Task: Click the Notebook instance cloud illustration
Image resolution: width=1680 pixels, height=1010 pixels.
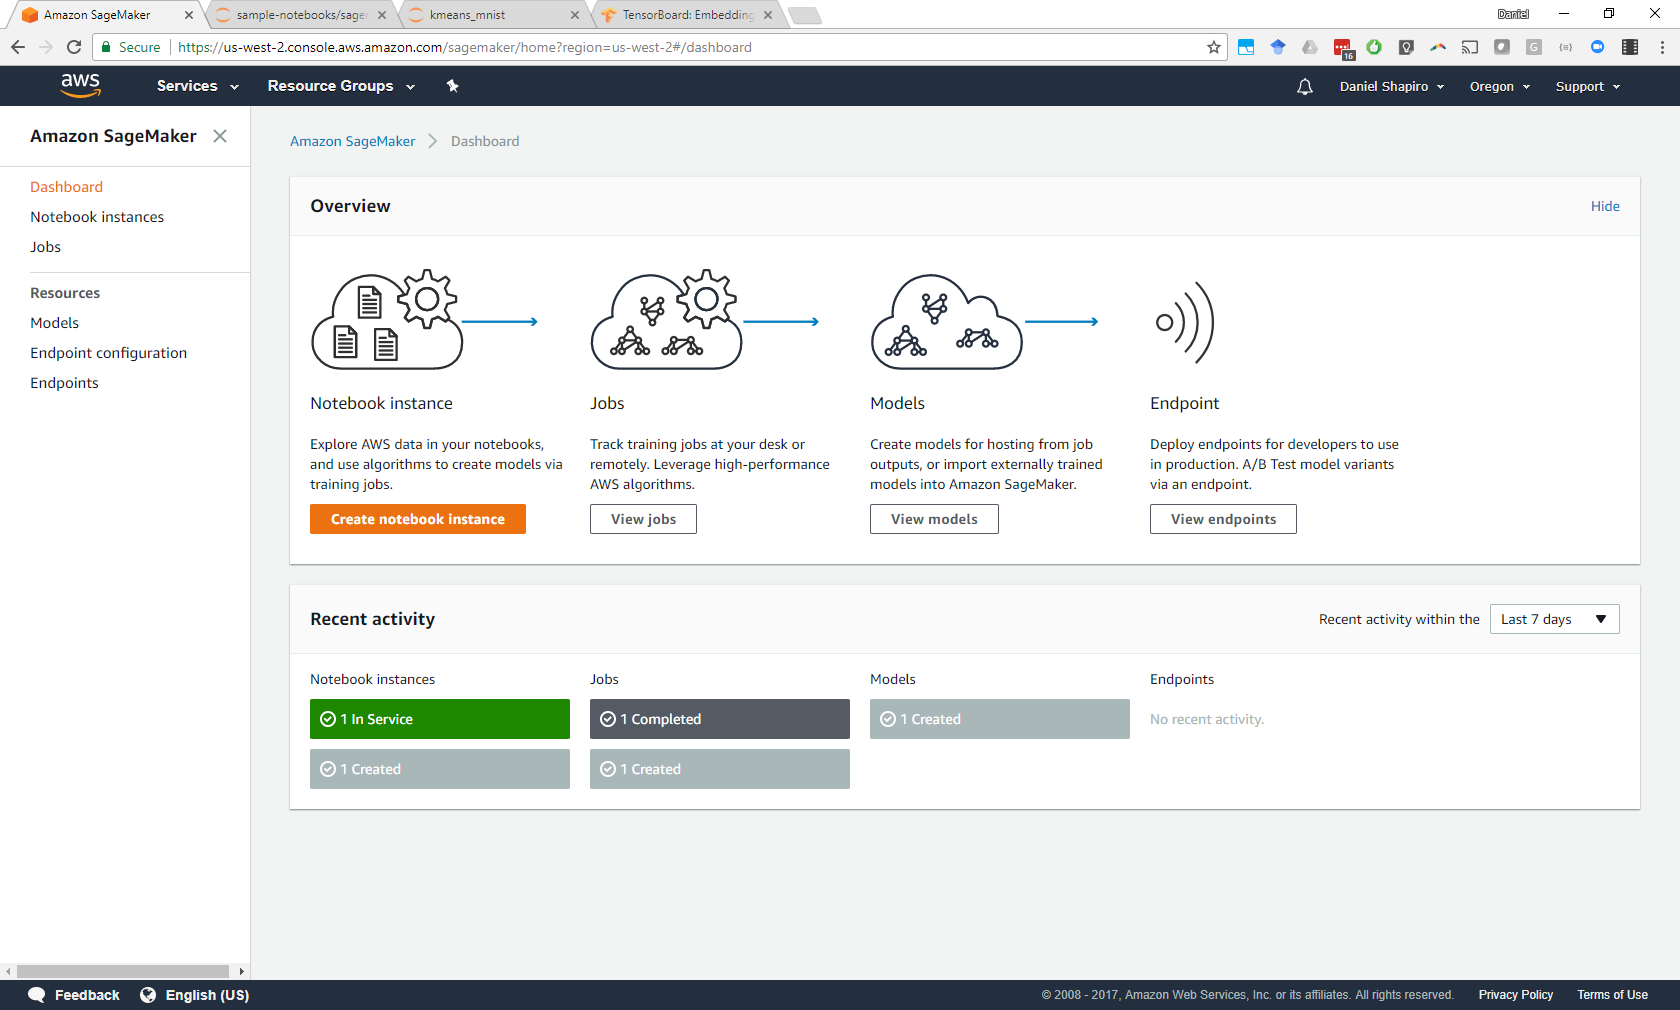Action: pos(386,320)
